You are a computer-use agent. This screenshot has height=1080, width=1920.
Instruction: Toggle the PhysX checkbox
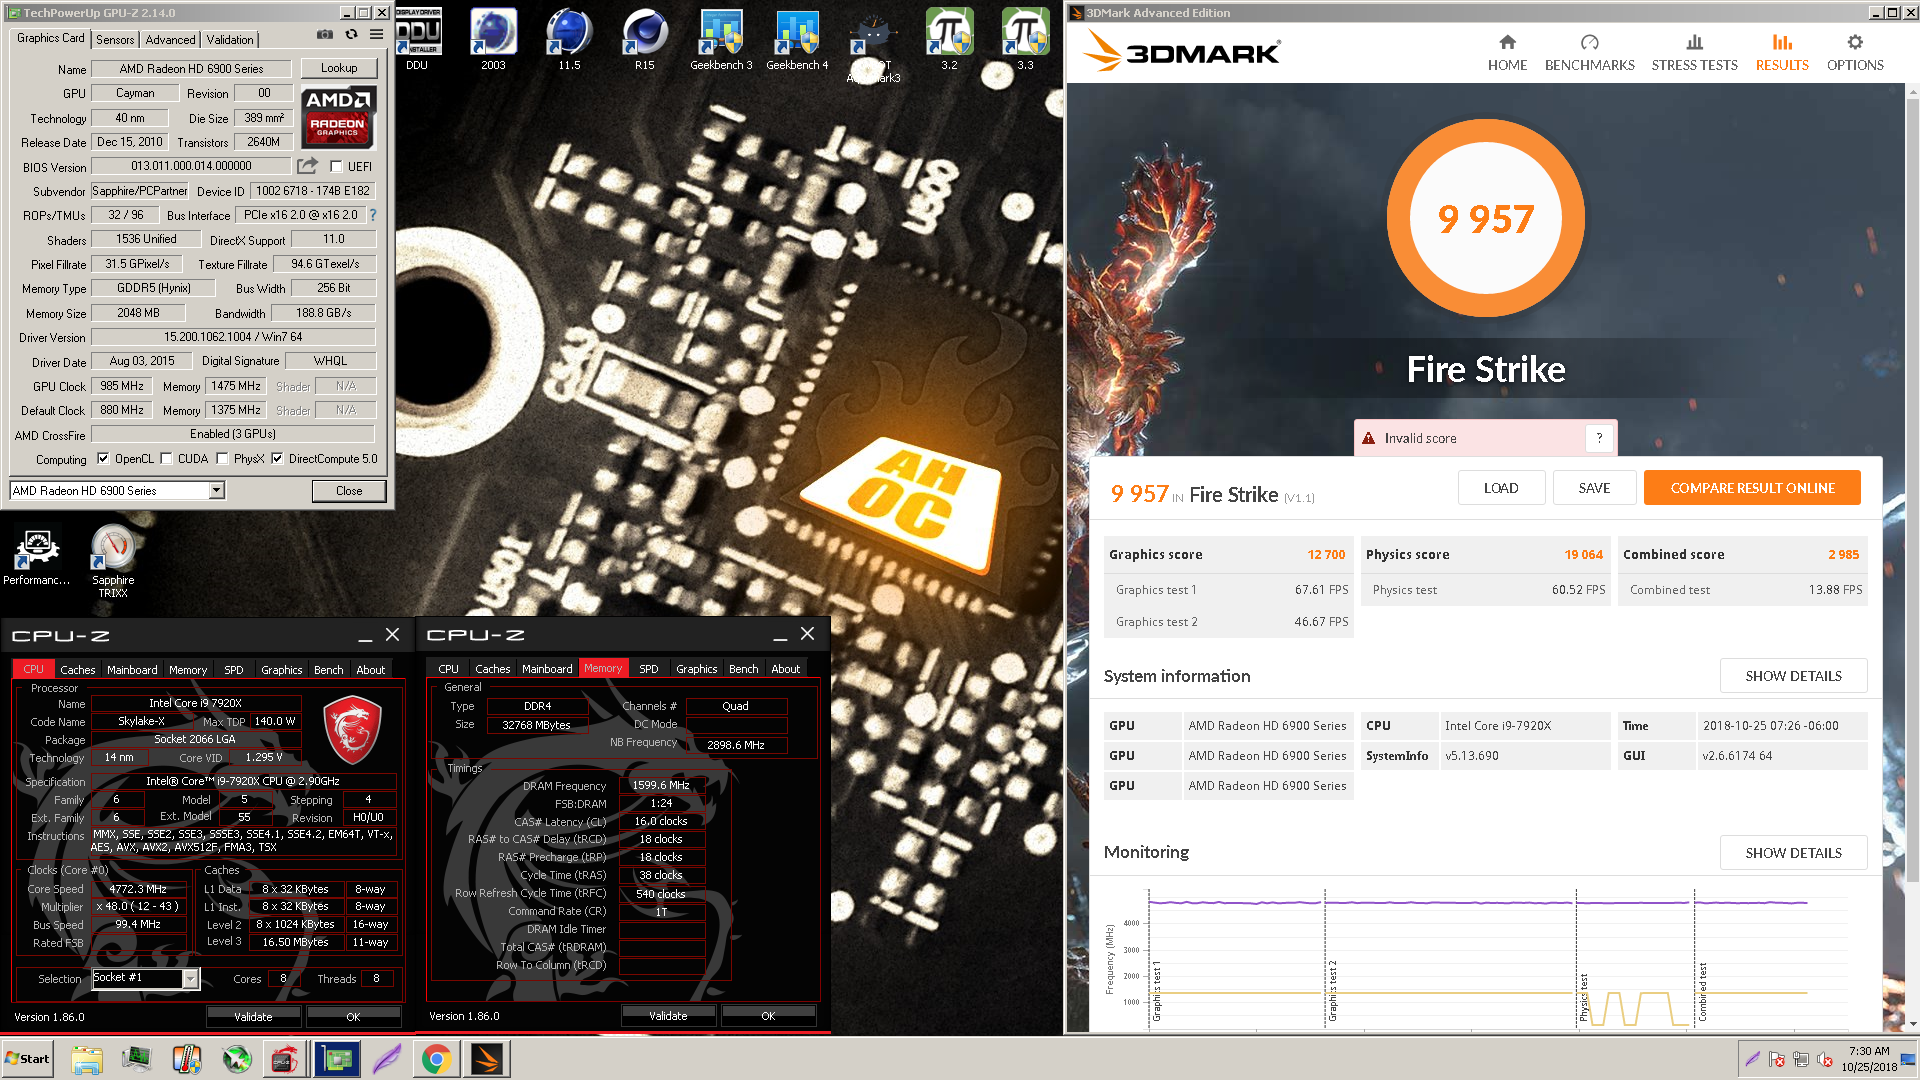(x=223, y=459)
